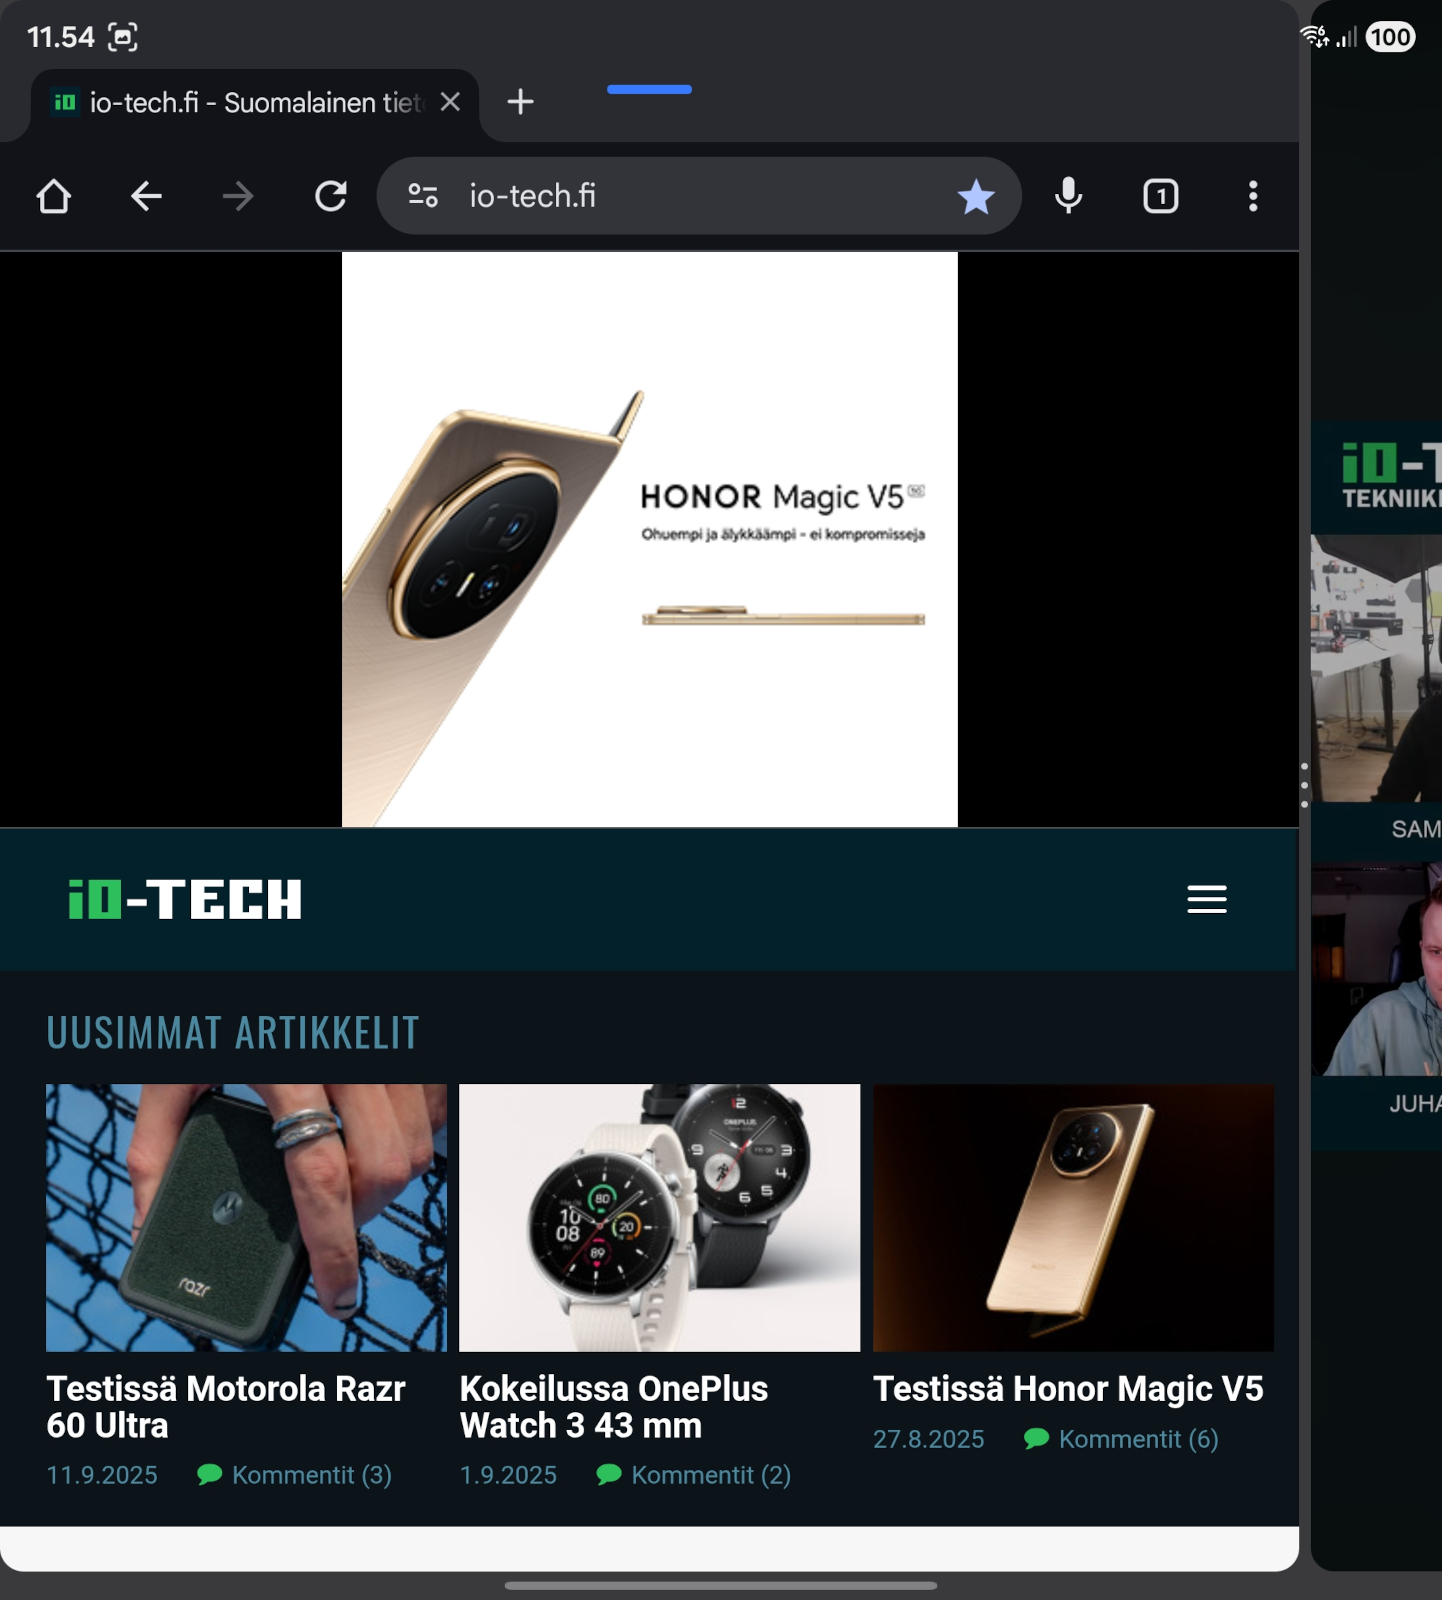Screen dimensions: 1442x1600
Task: Click the io-tech.fi URL field
Action: 700,196
